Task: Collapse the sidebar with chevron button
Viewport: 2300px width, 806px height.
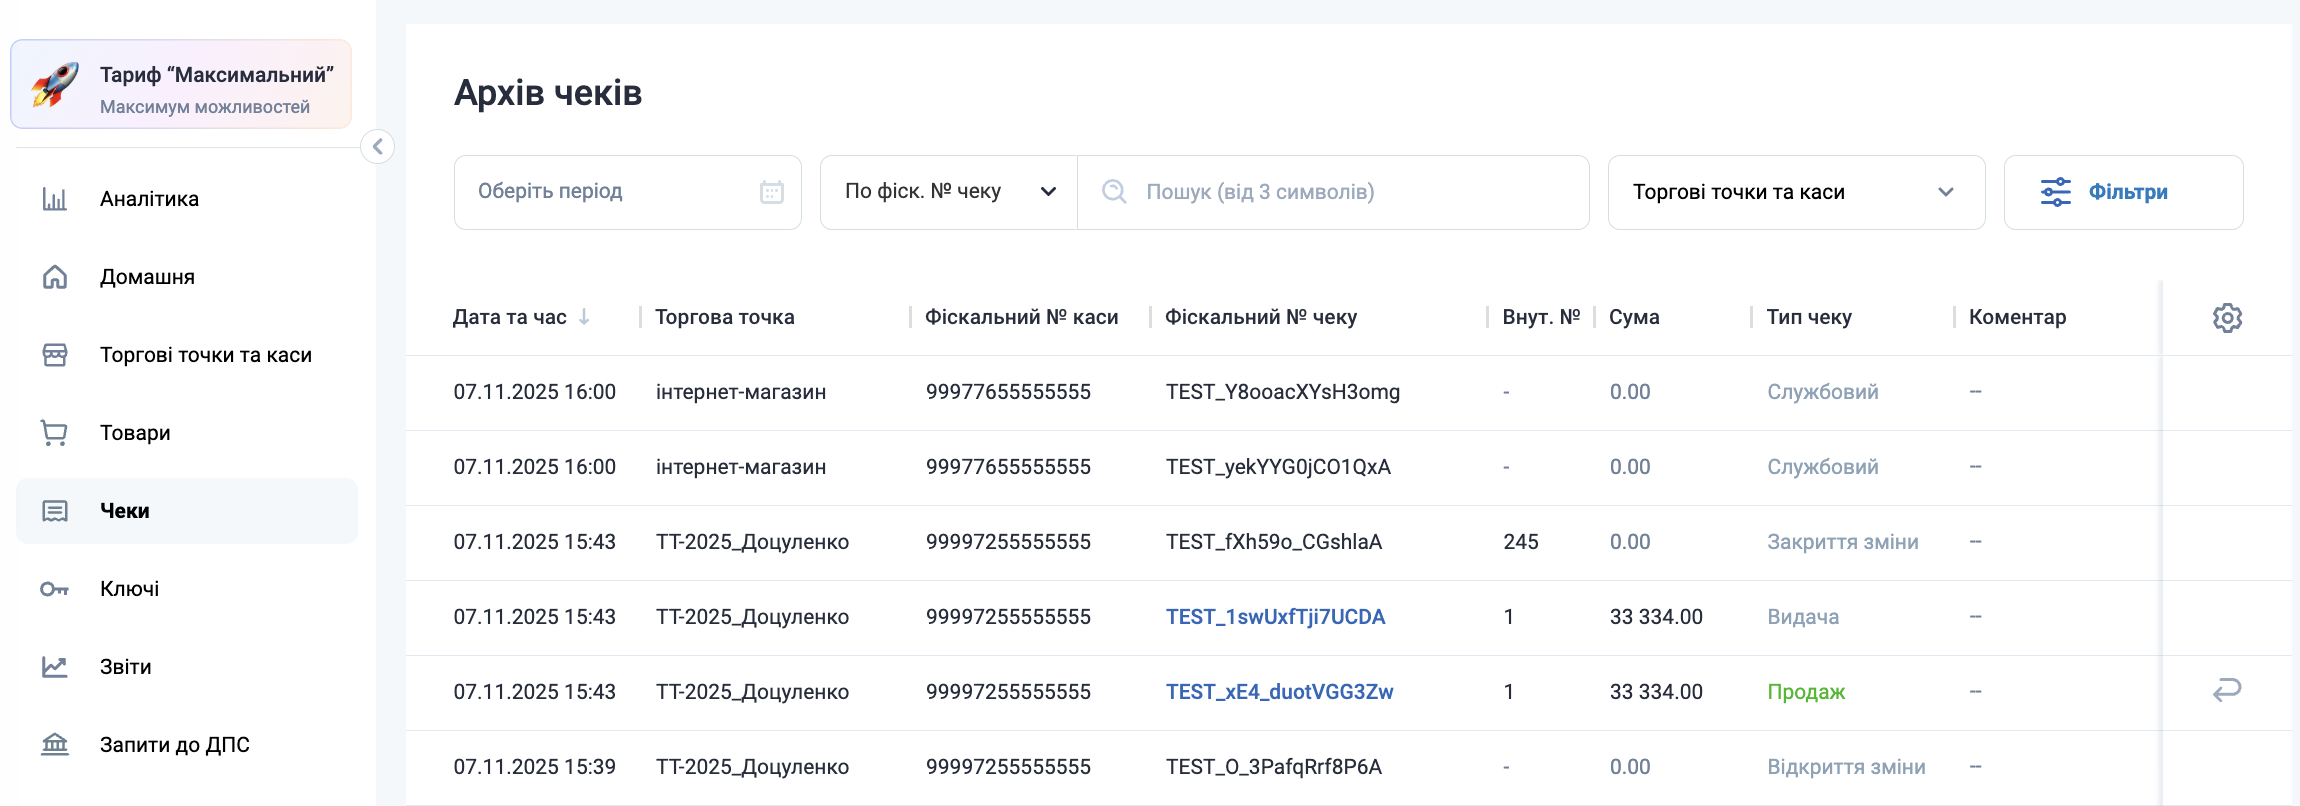Action: [377, 147]
